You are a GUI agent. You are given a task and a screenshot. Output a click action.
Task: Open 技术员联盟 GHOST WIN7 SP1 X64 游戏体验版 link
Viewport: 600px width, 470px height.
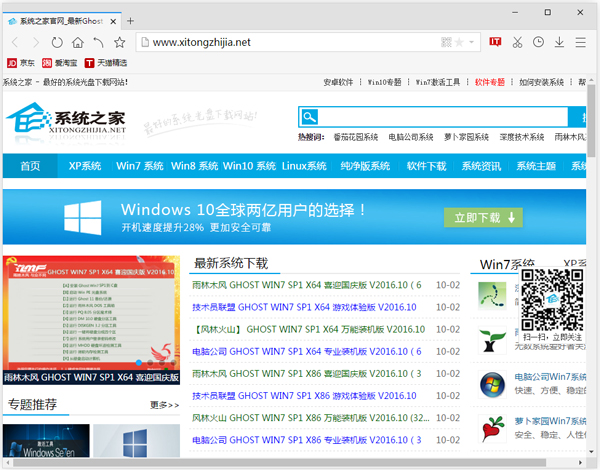tap(304, 307)
